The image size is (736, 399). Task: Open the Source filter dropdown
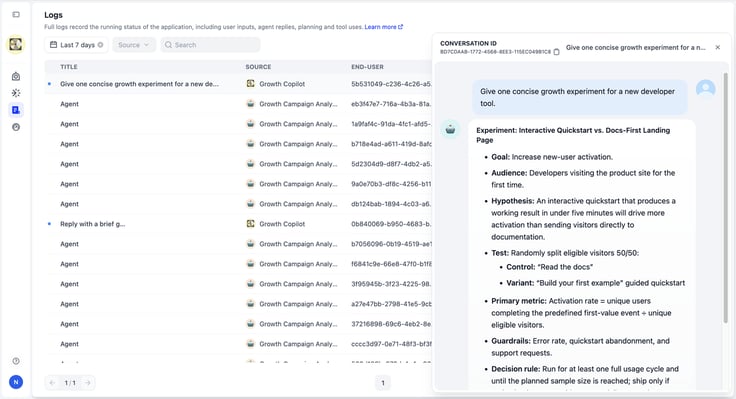134,45
